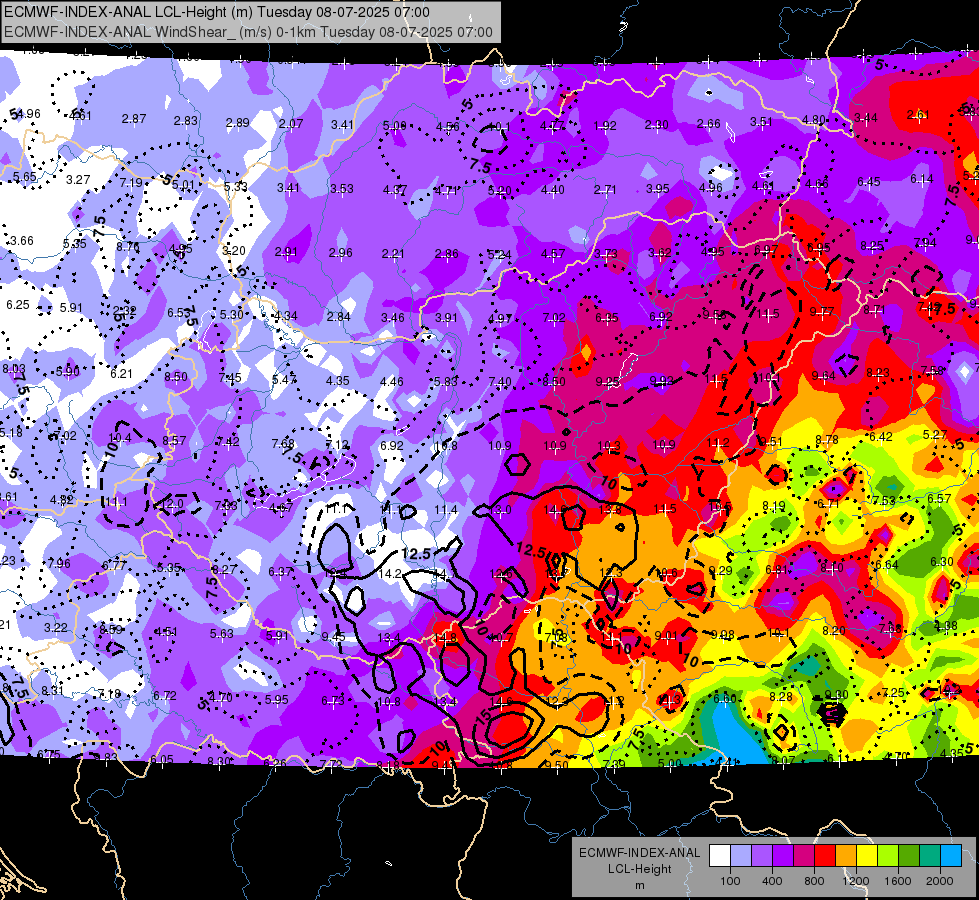Click the 9.51 wind shear value
The image size is (979, 900).
(x=771, y=442)
